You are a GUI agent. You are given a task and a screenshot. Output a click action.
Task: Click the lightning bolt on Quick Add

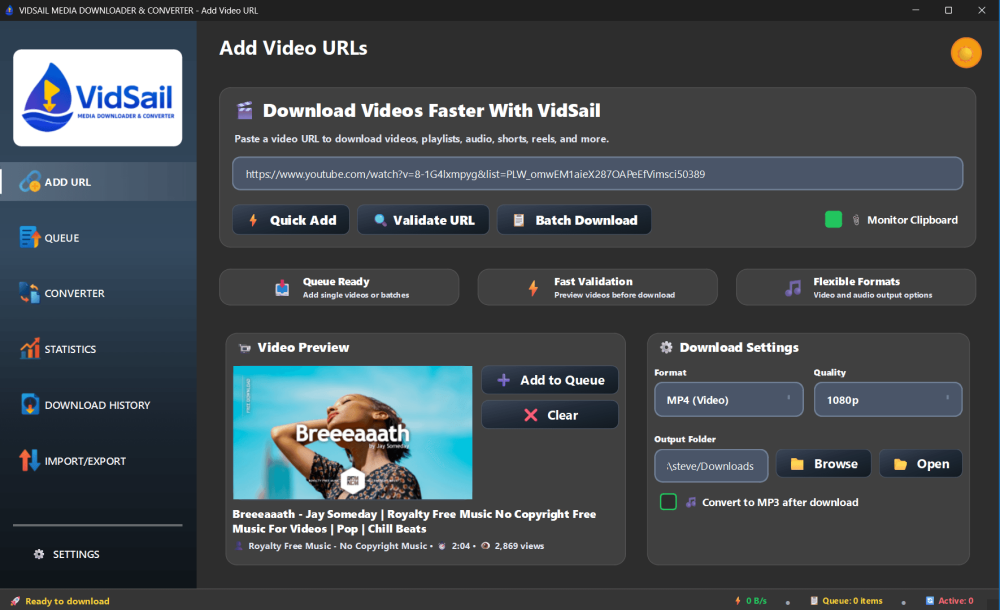[x=253, y=220]
